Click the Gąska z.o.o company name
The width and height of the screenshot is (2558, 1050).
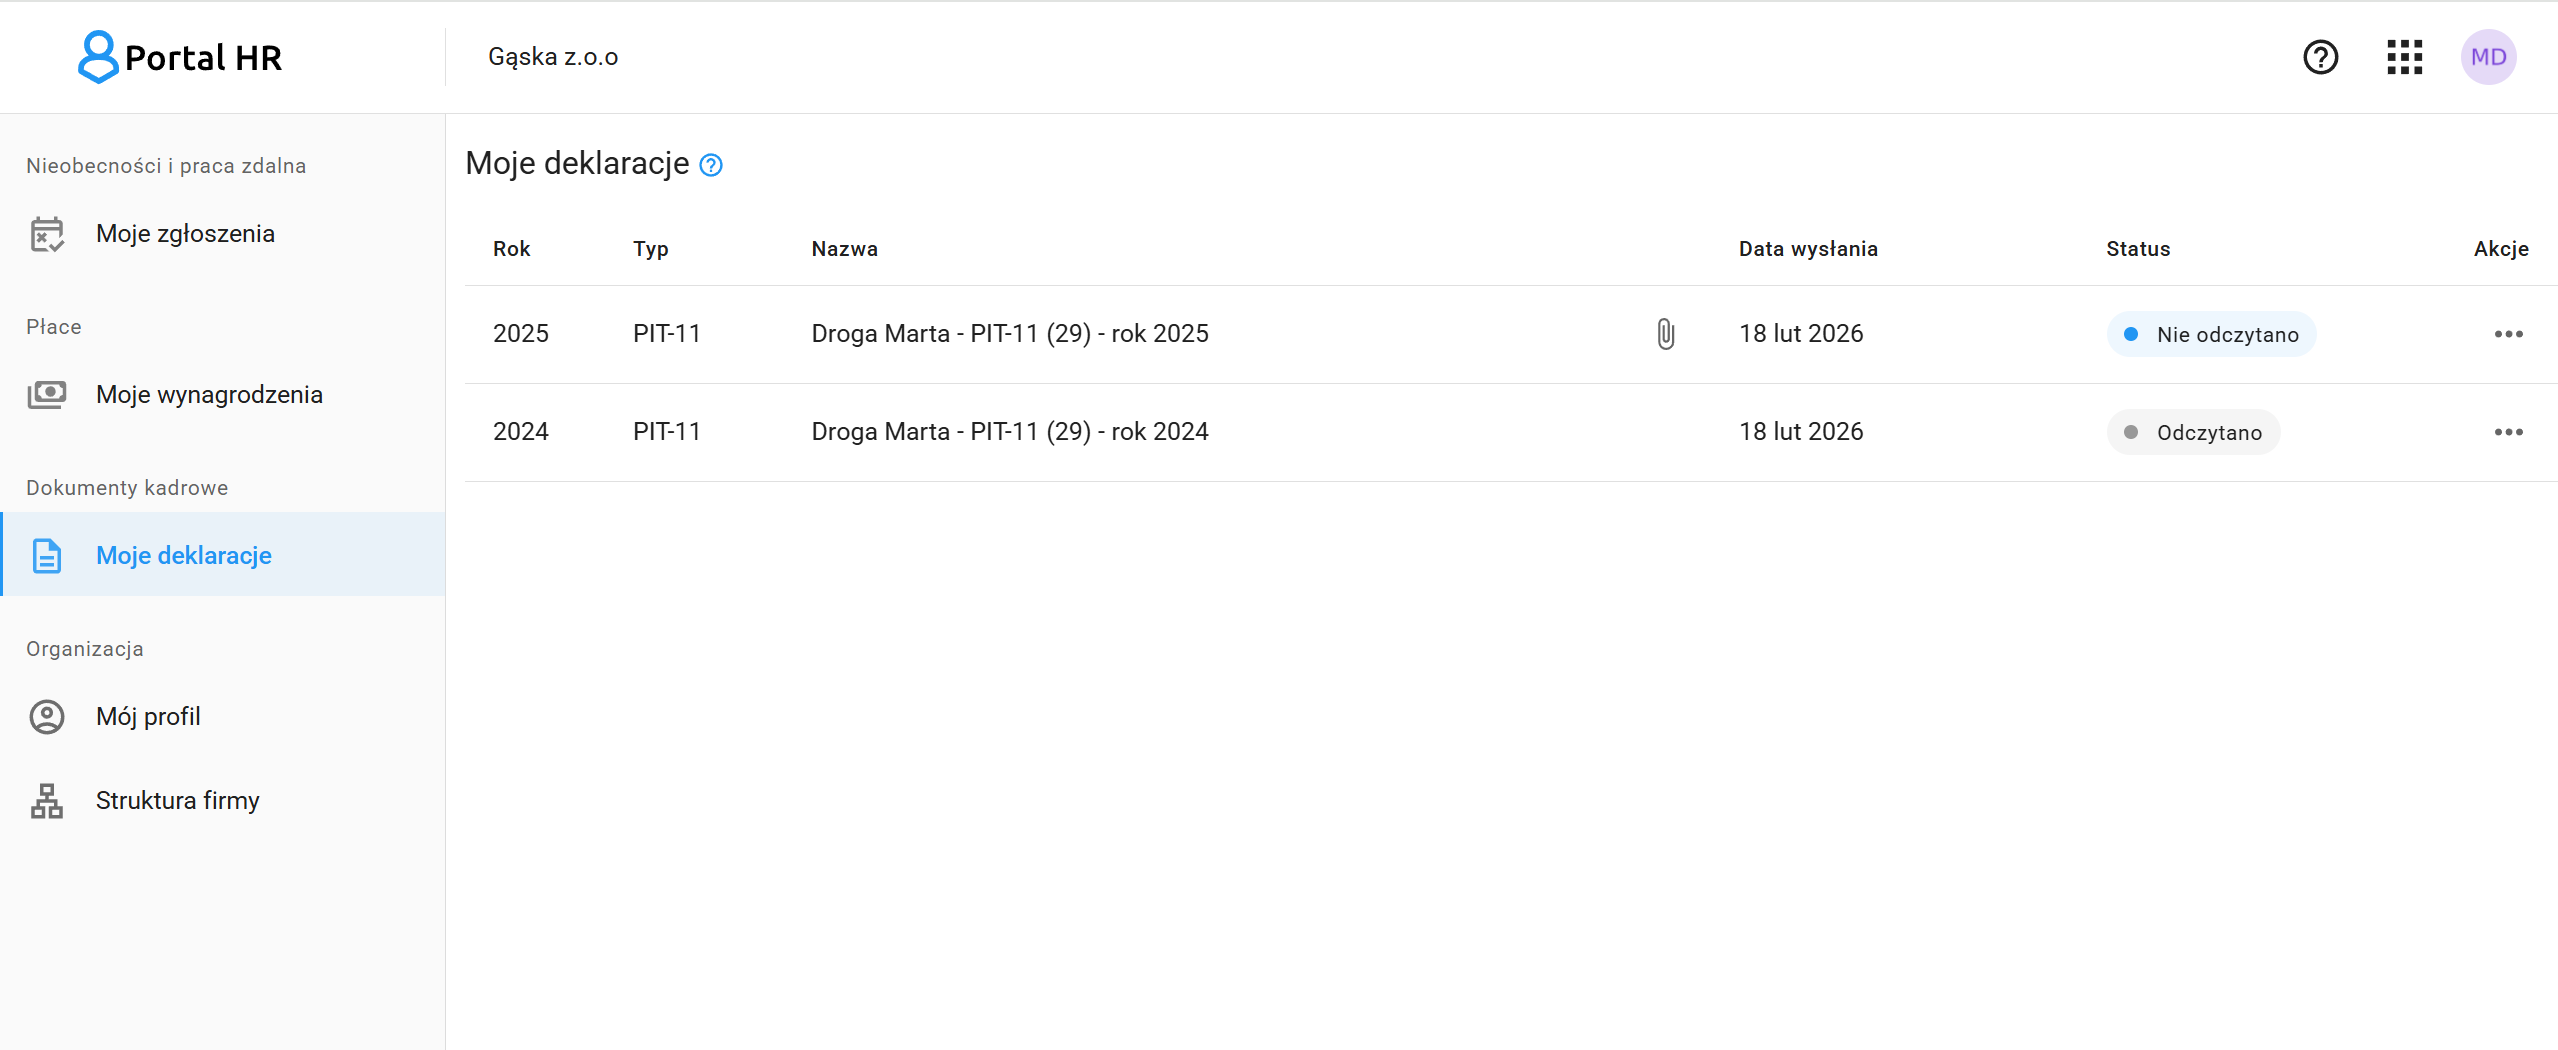pos(553,57)
